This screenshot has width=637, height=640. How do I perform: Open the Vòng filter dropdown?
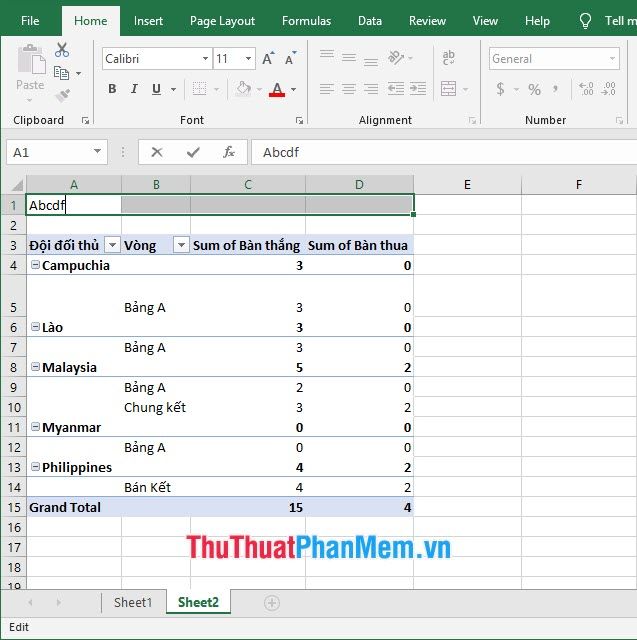(181, 245)
